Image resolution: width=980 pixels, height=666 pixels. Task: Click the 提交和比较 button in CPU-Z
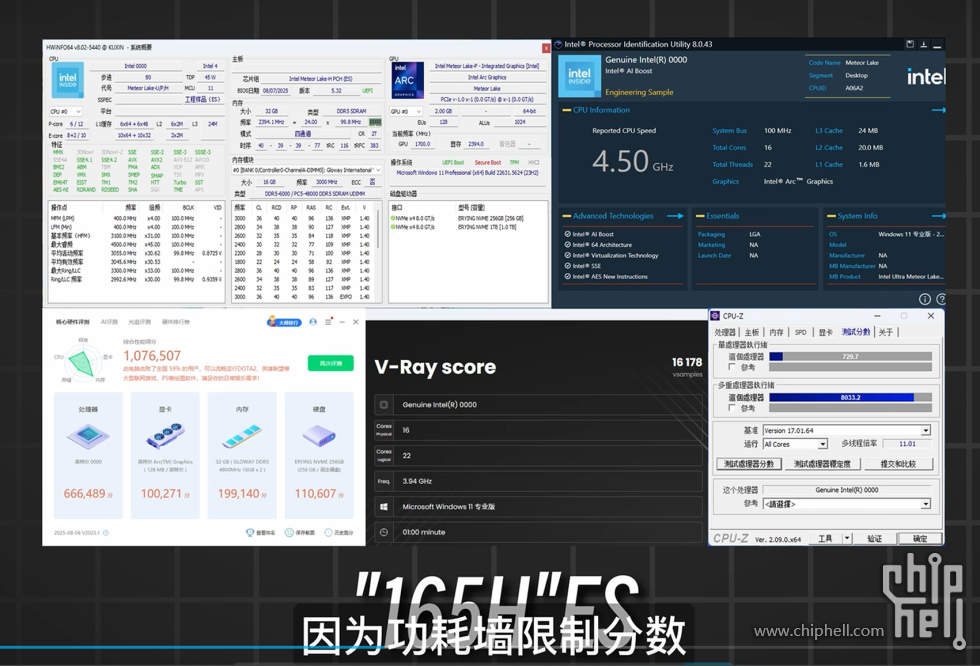[x=898, y=464]
